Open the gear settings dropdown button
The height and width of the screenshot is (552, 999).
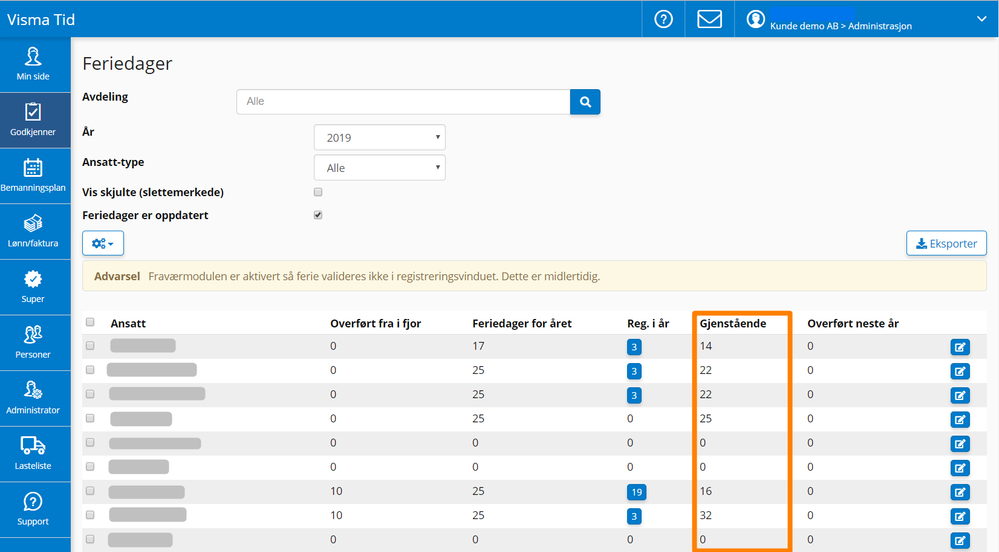coord(103,243)
